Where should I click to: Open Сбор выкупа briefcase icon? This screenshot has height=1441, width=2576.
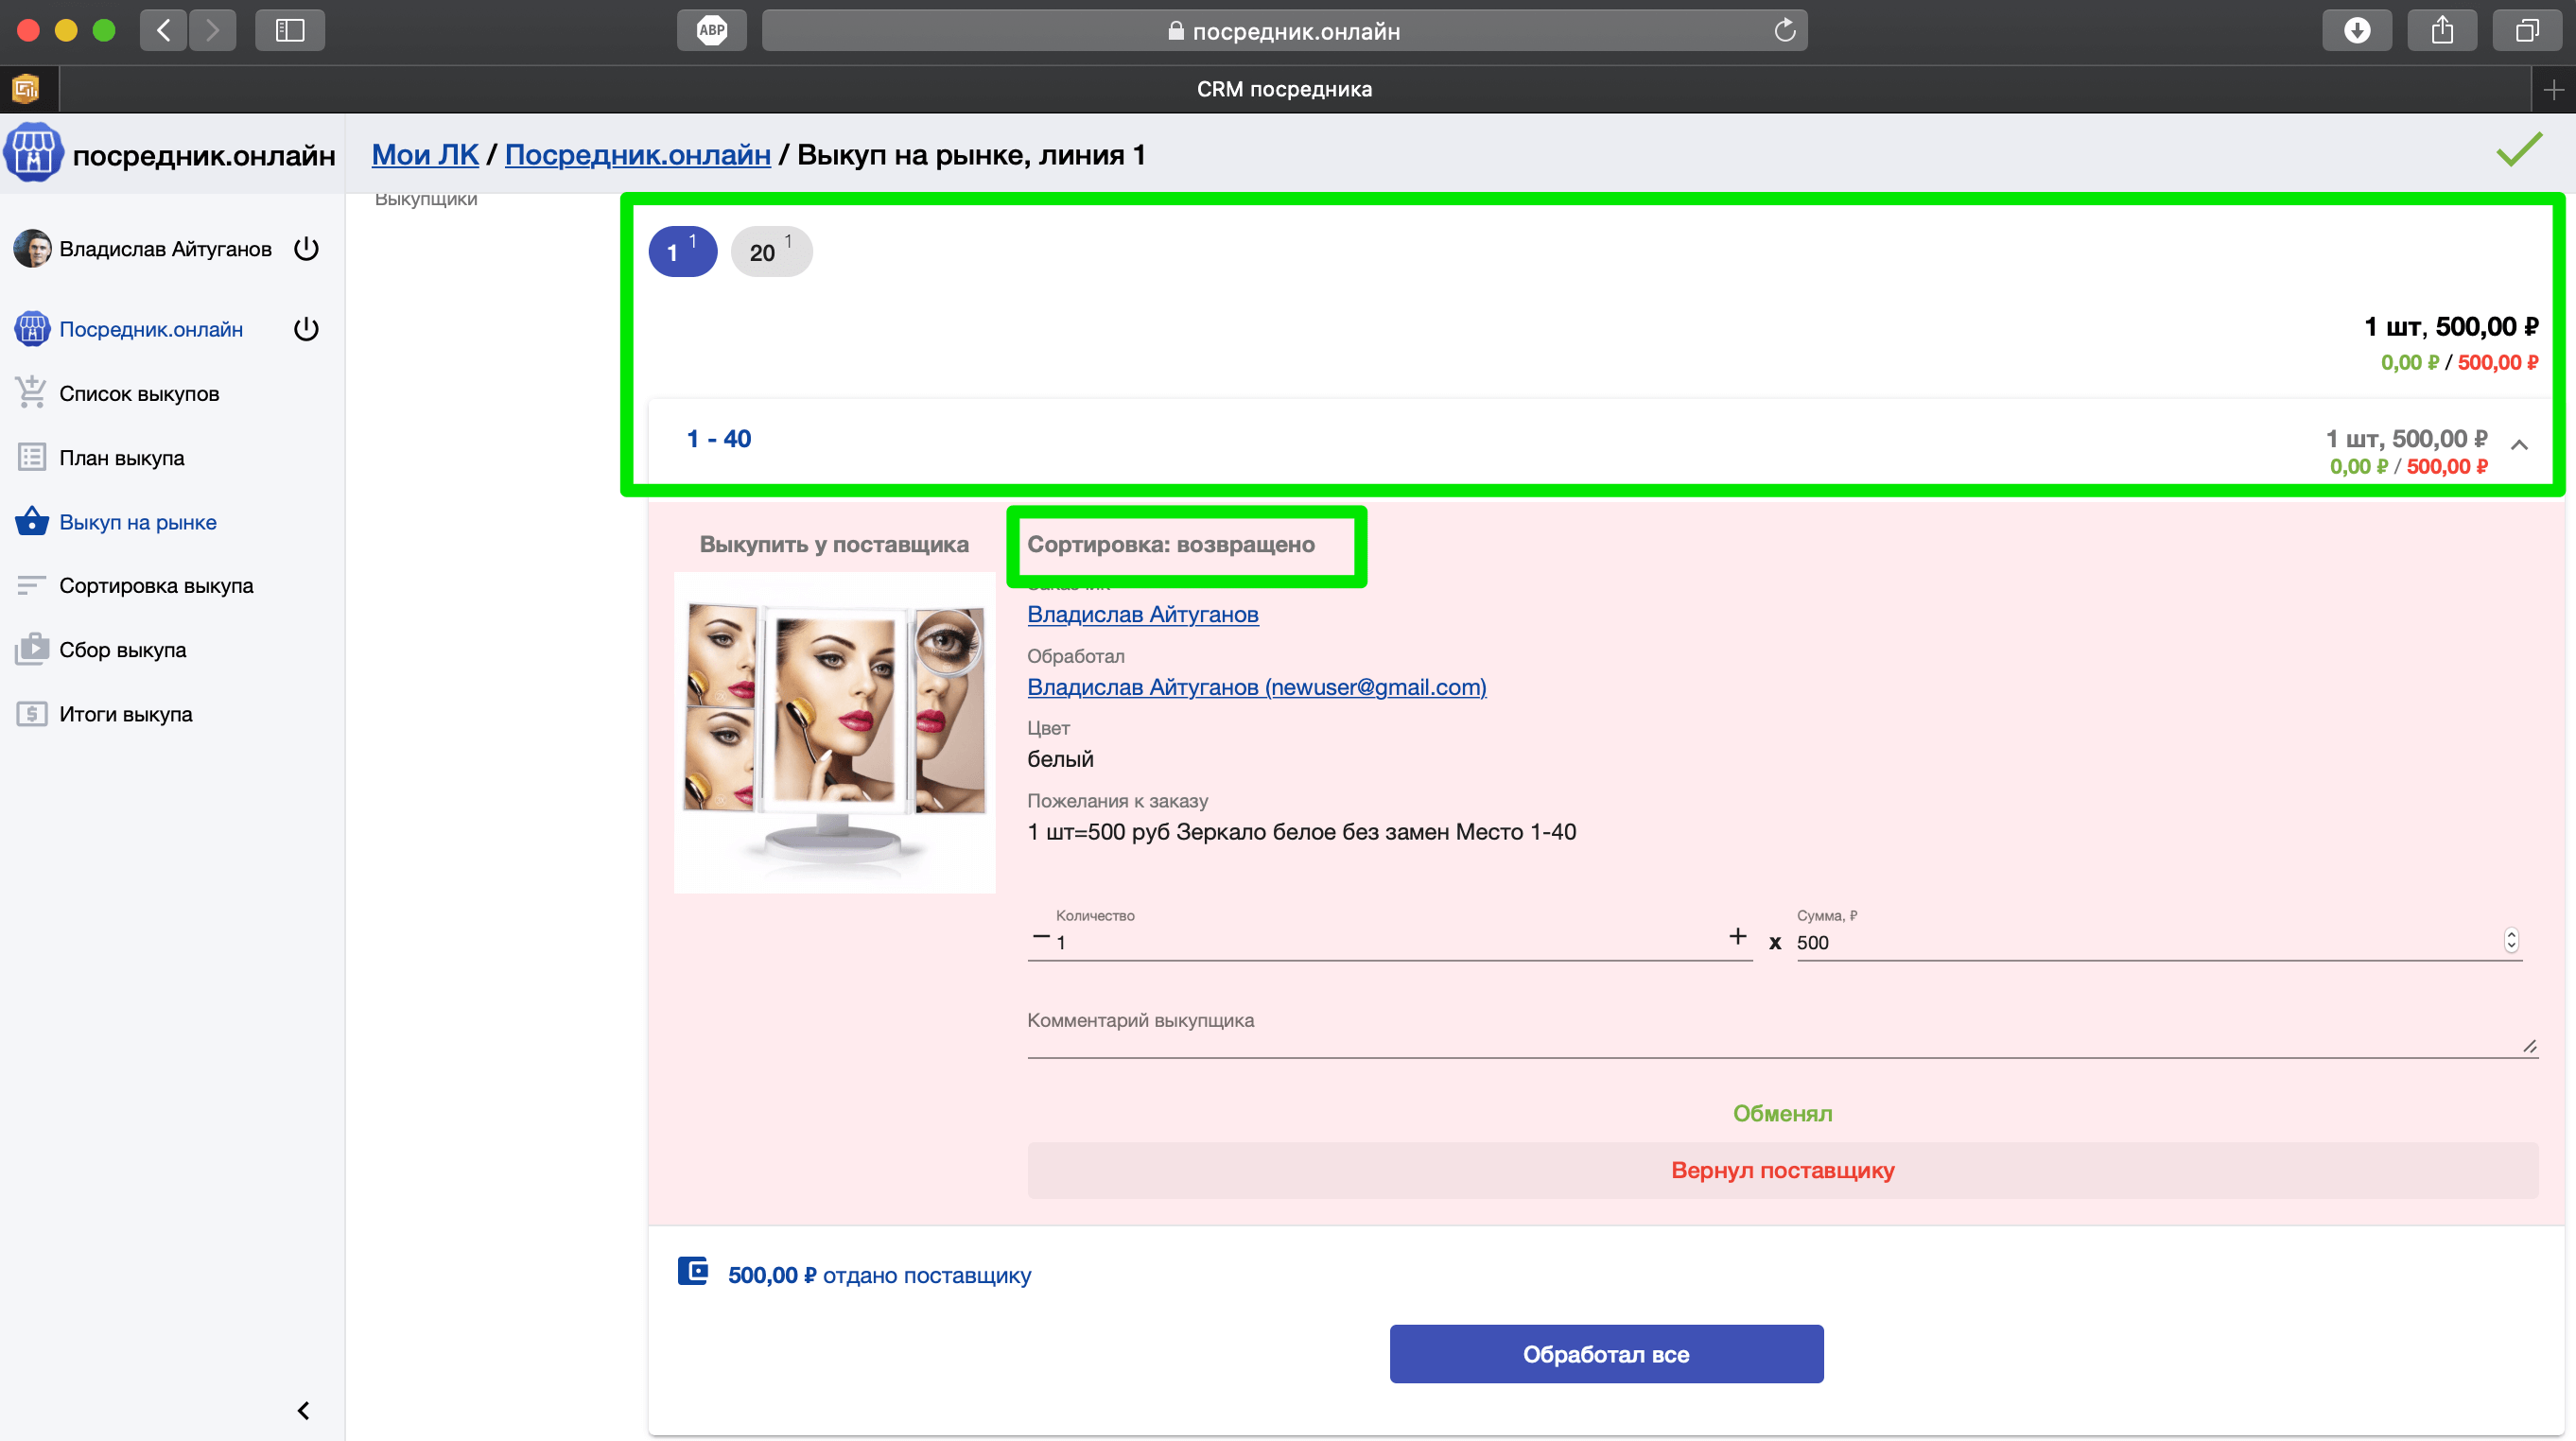click(x=31, y=649)
